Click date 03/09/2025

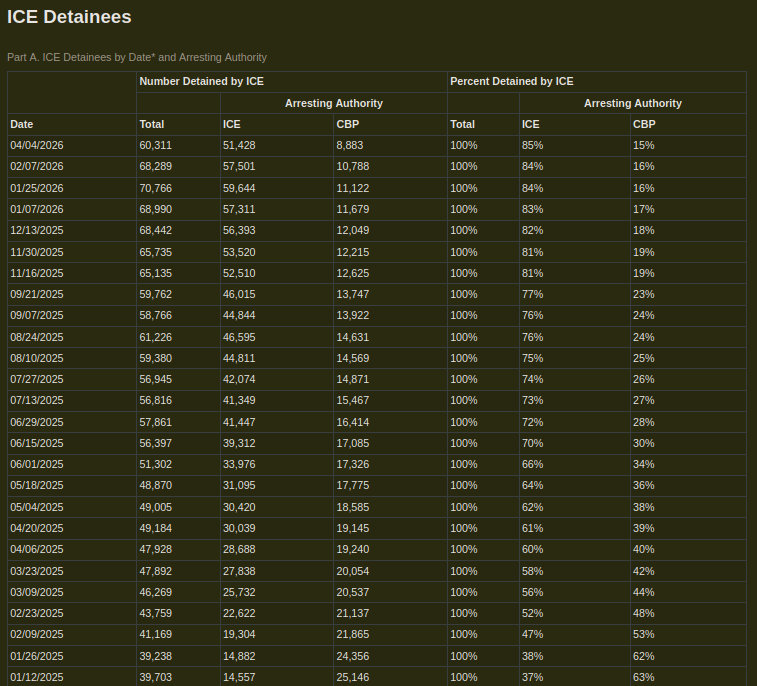pos(37,592)
